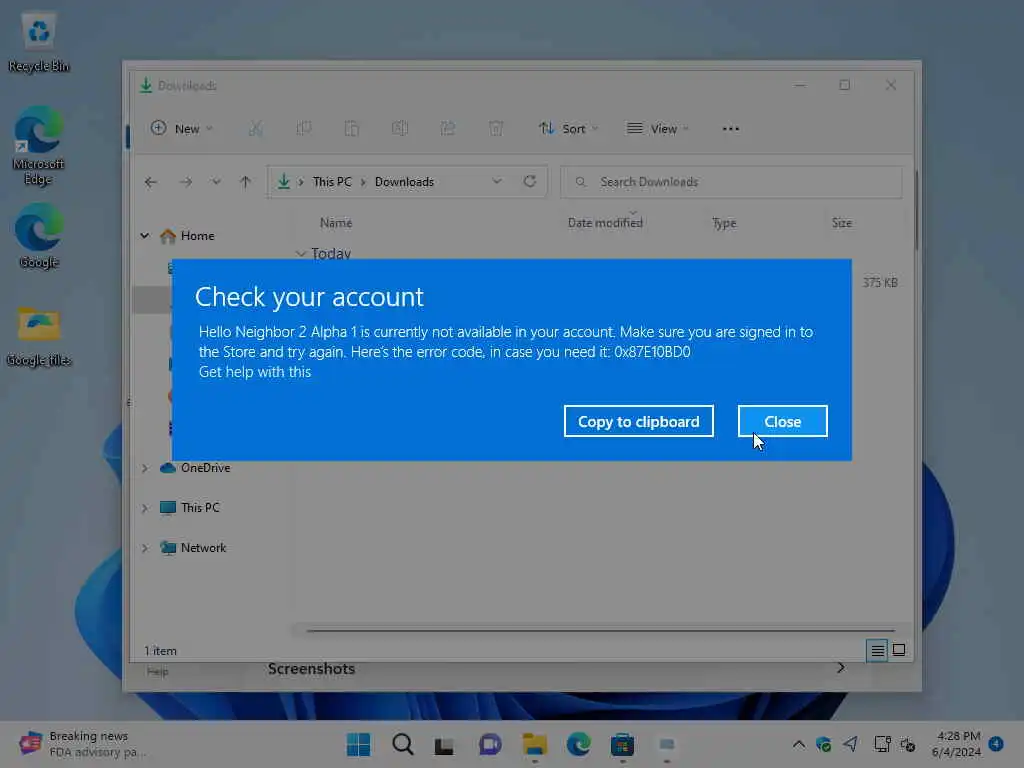Open the See more ellipsis menu
The image size is (1024, 768).
731,129
